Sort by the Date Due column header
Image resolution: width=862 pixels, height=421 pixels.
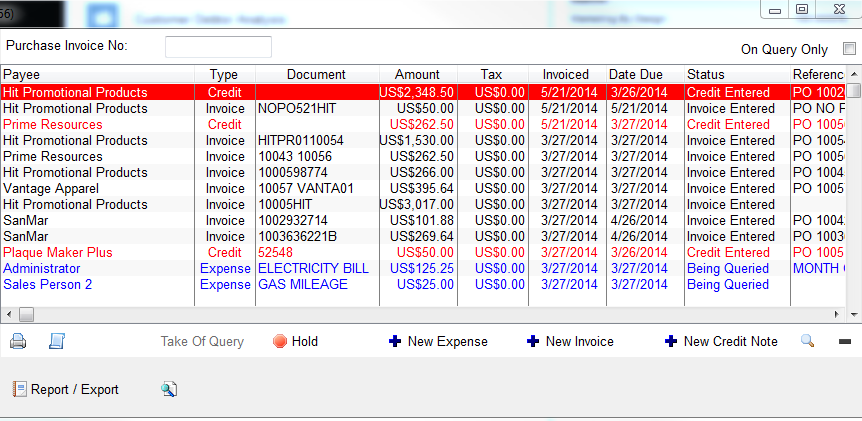(x=645, y=74)
